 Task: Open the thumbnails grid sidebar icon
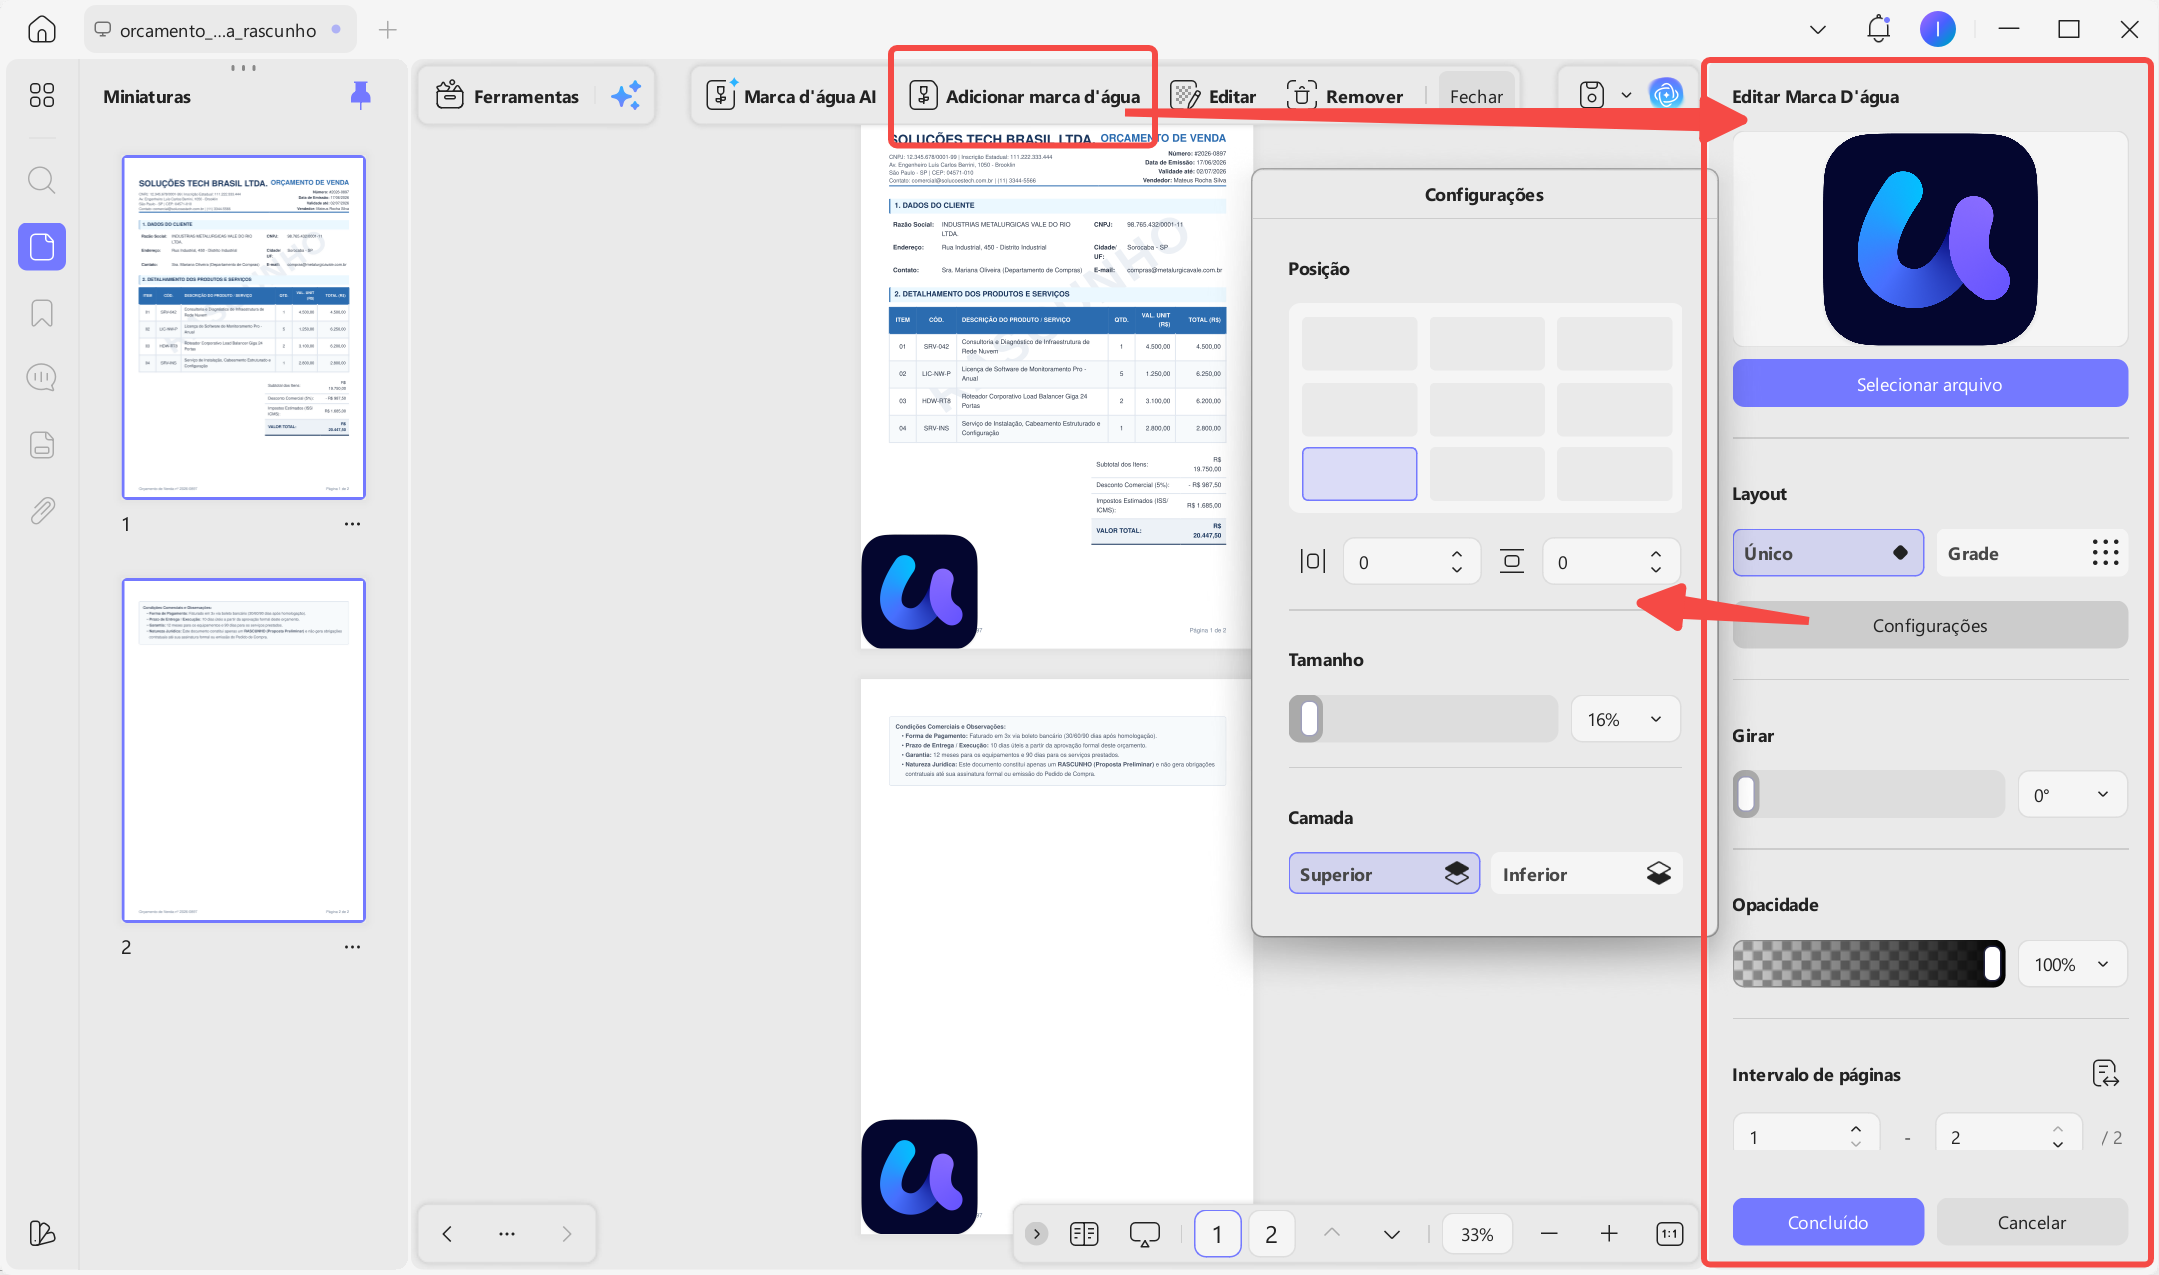coord(42,95)
